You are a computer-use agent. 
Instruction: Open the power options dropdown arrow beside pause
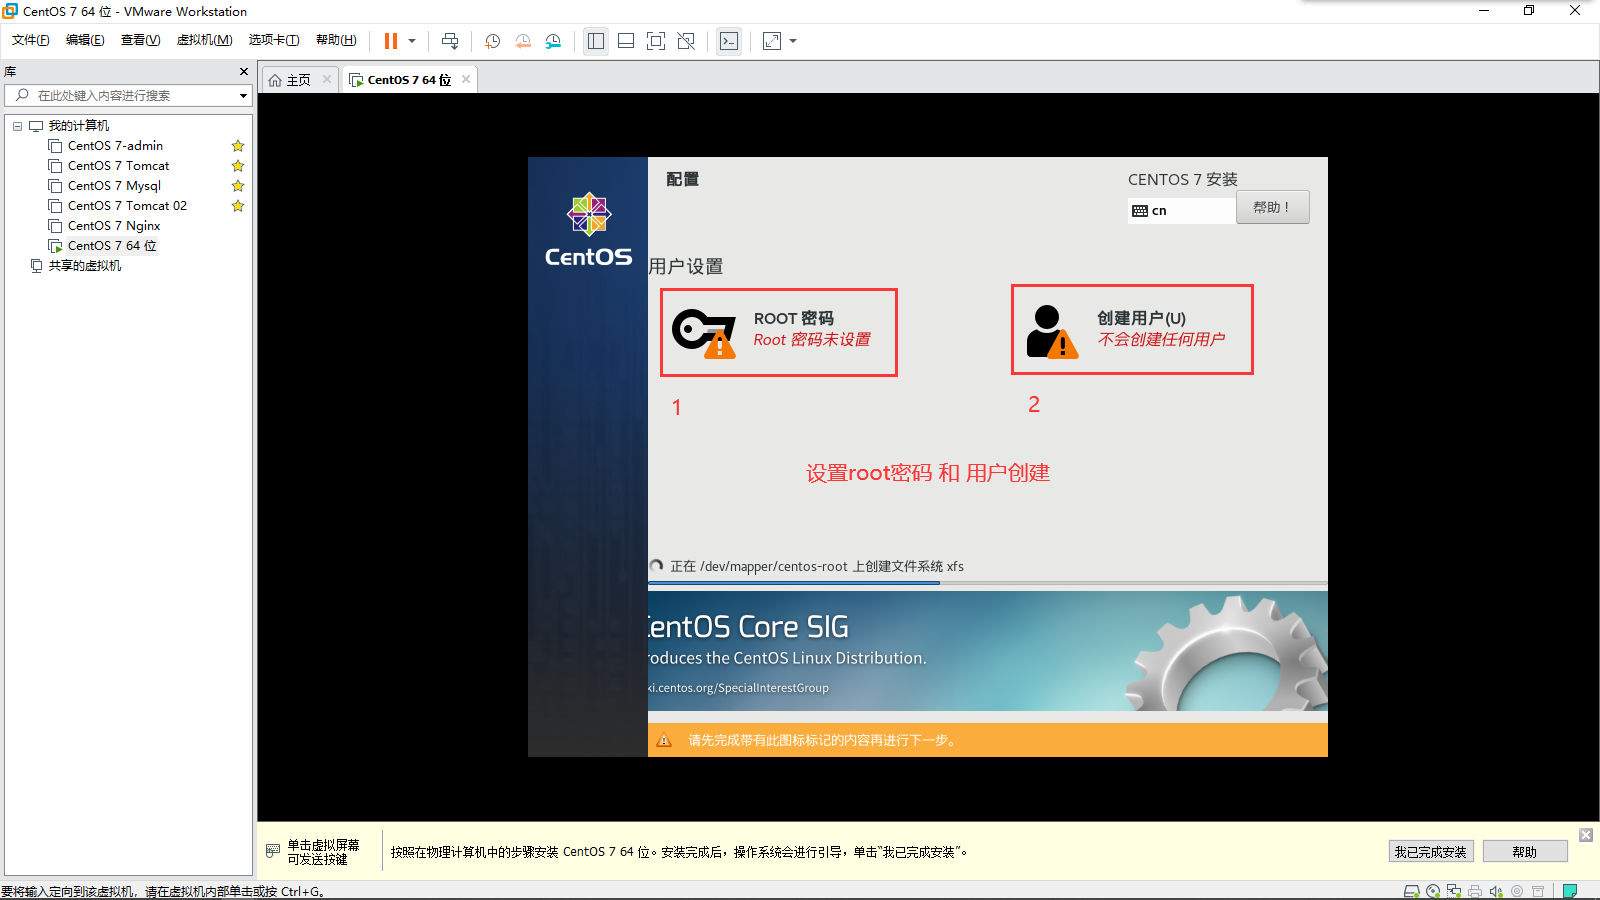pos(412,41)
